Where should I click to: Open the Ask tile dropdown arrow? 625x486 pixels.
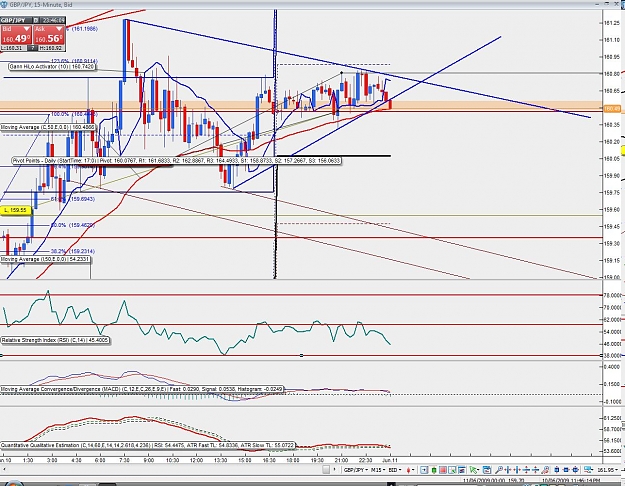59,29
